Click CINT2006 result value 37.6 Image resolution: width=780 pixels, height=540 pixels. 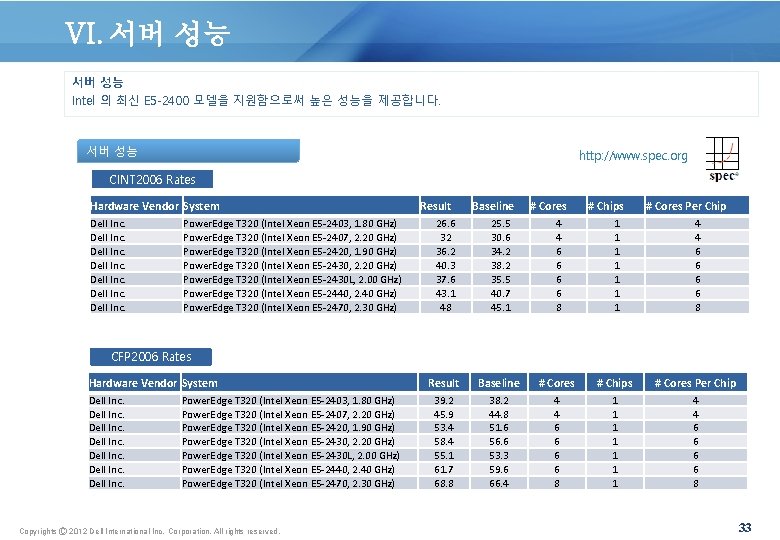click(x=446, y=279)
